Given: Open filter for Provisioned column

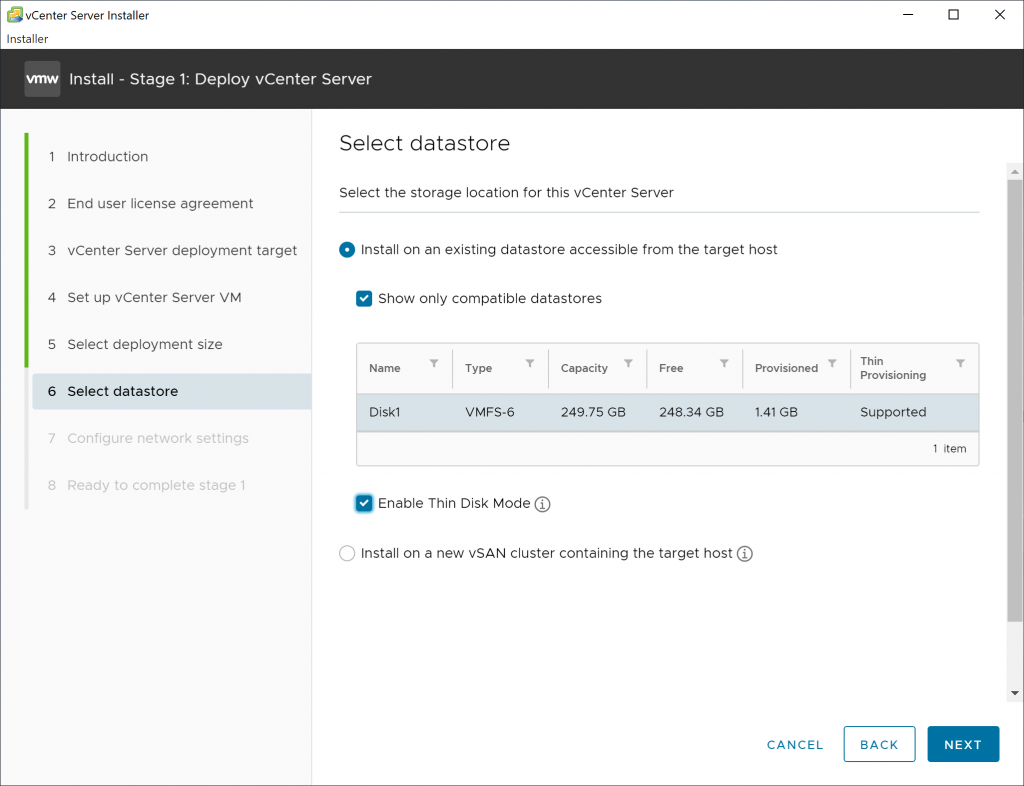Looking at the screenshot, I should point(832,364).
